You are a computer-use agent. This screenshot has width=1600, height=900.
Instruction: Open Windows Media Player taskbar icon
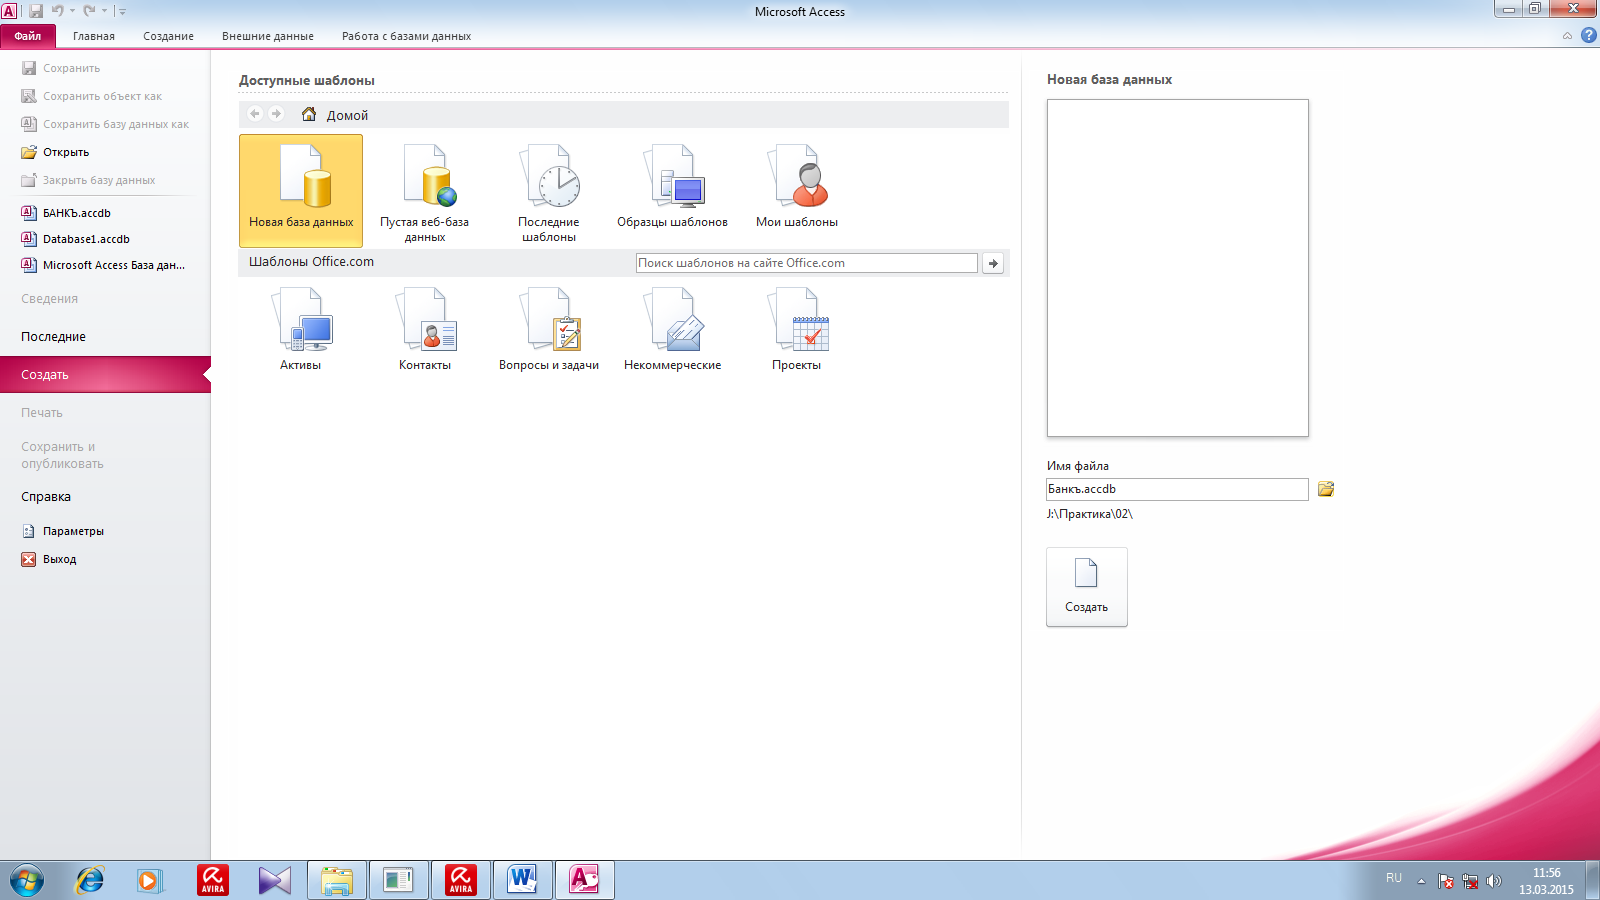(x=149, y=880)
